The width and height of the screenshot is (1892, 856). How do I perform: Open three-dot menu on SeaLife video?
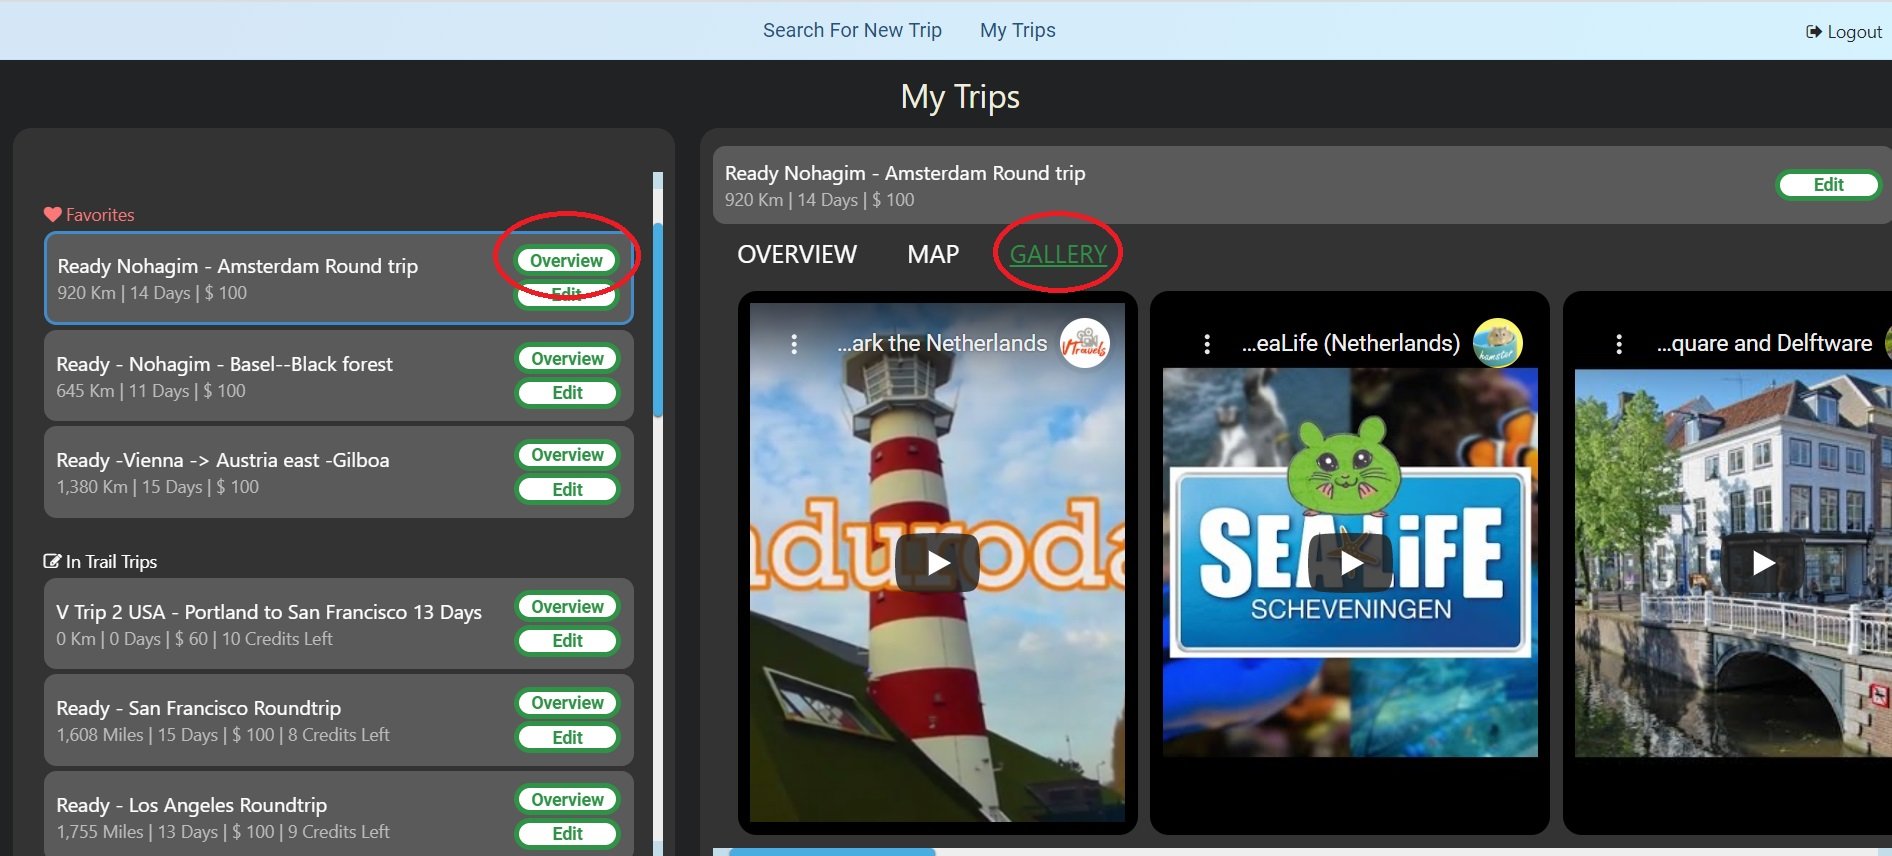pos(1207,344)
